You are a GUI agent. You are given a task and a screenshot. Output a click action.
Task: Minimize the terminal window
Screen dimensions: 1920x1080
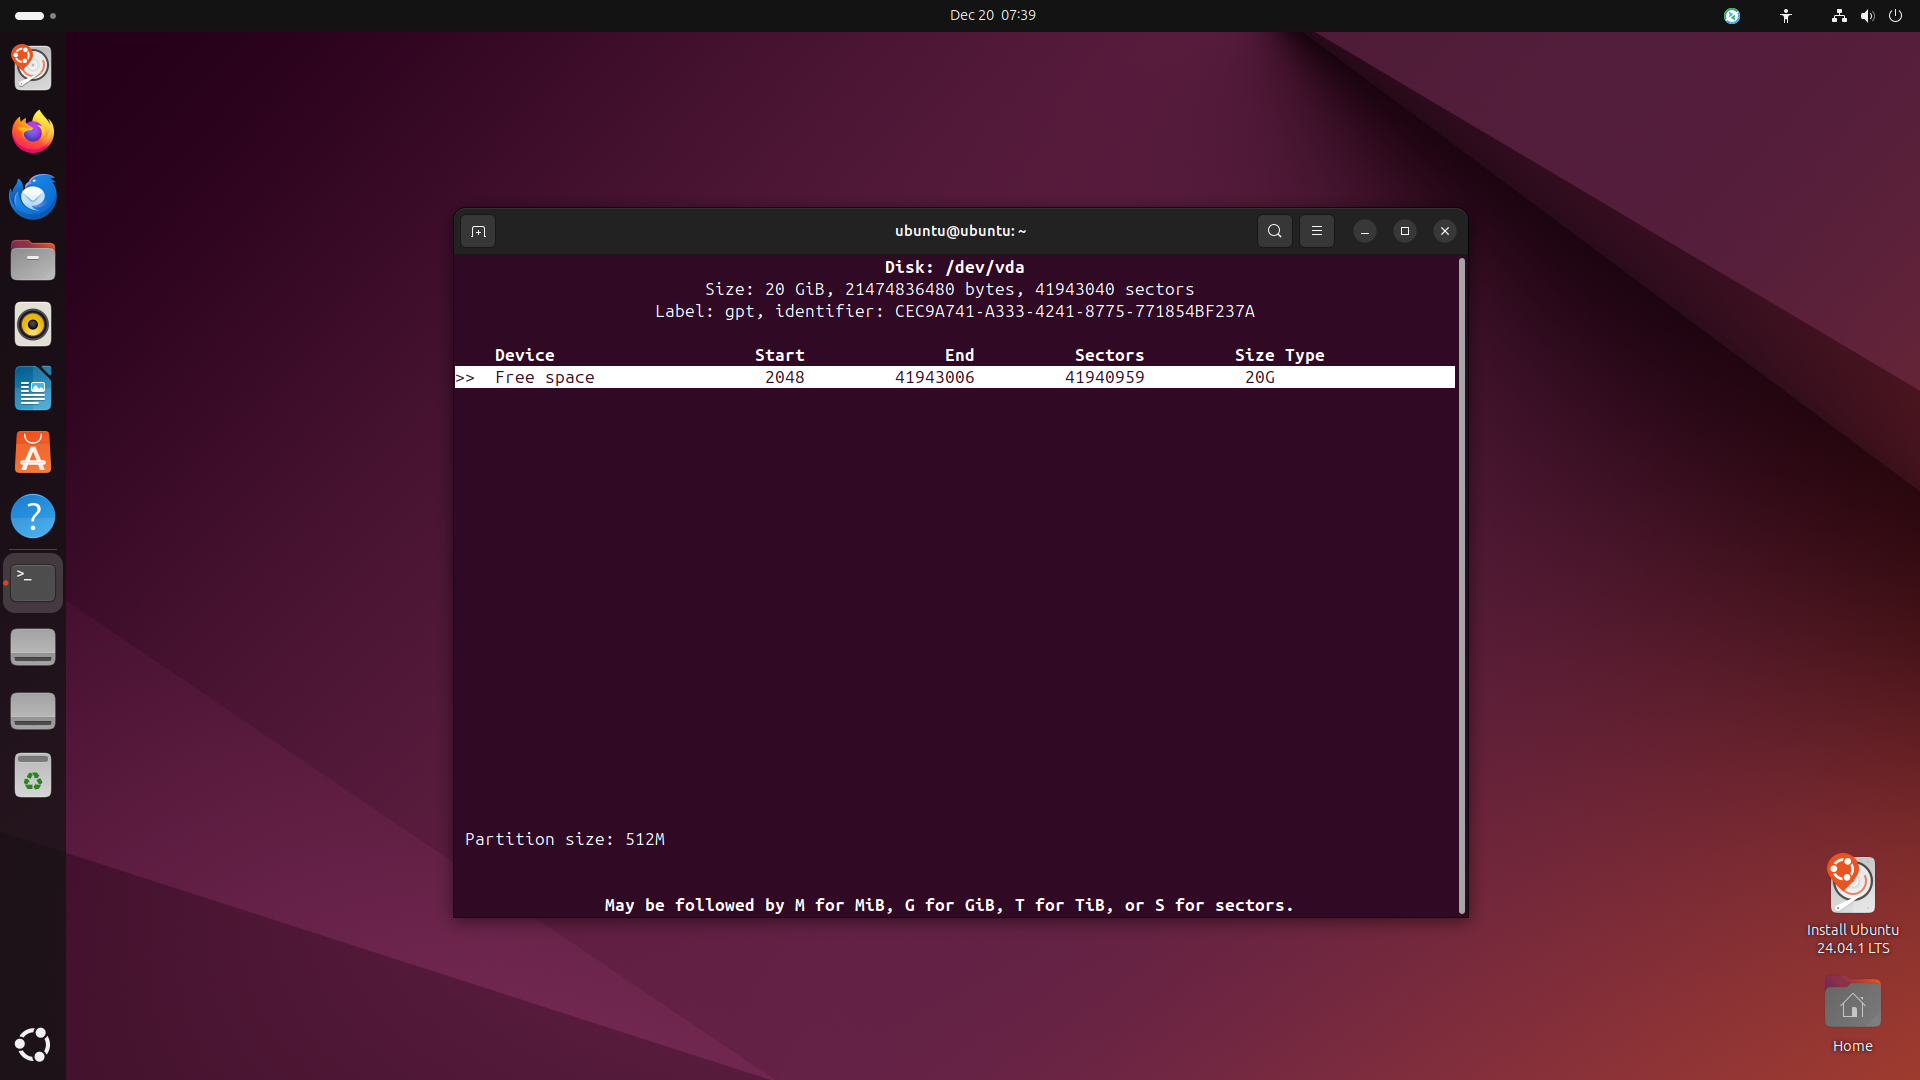pyautogui.click(x=1364, y=231)
